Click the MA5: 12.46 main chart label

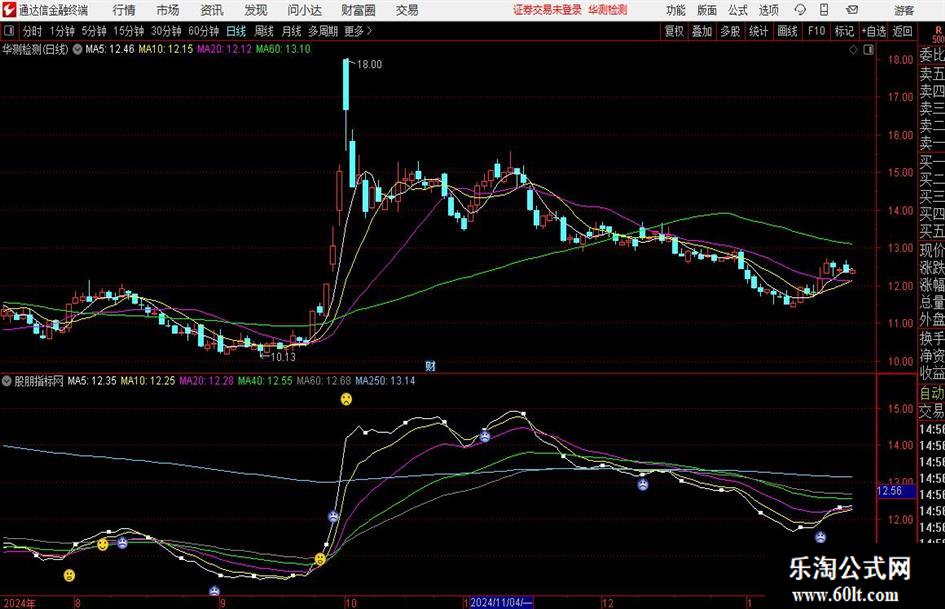point(110,49)
